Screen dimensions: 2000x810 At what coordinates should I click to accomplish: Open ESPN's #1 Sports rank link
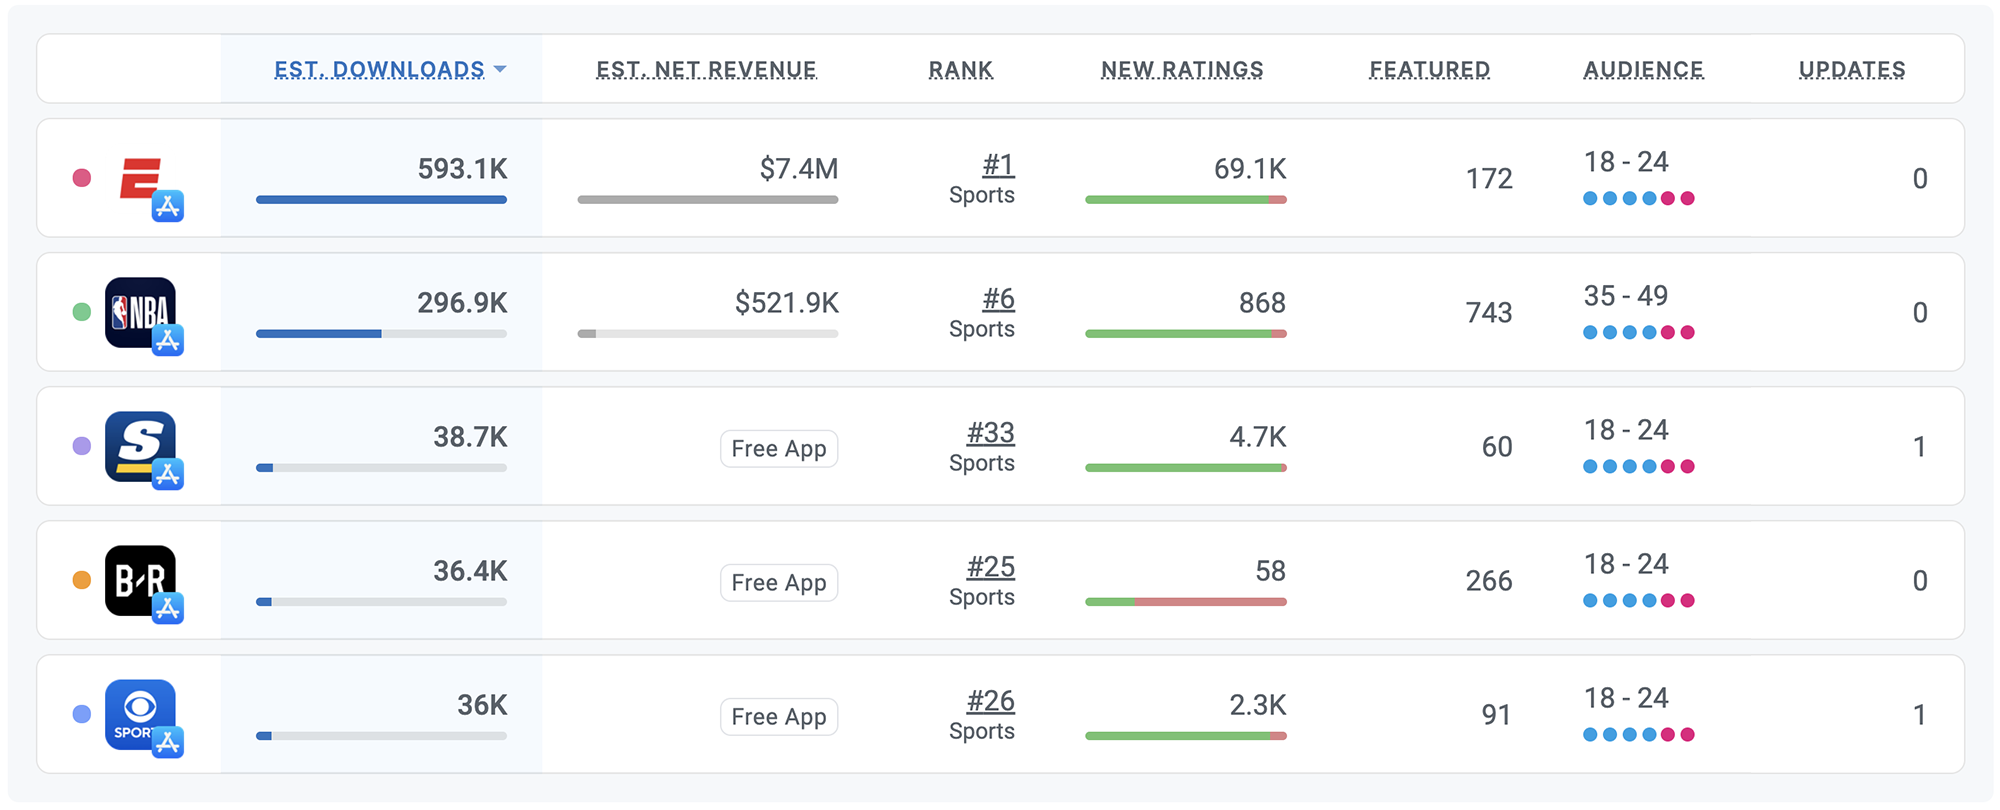click(x=996, y=165)
